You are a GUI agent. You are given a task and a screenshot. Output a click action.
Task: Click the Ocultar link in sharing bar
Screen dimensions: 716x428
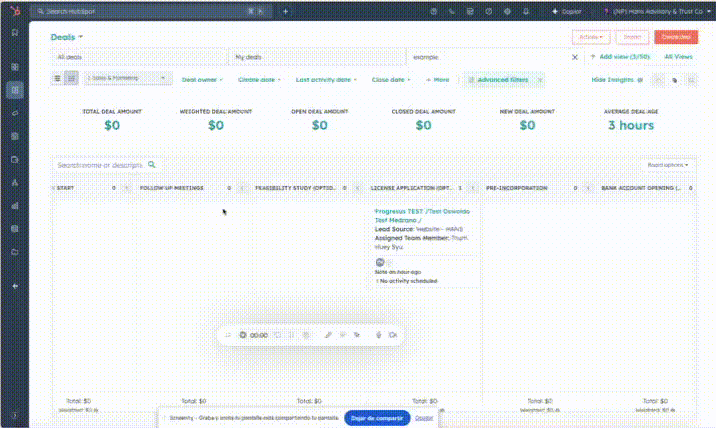pyautogui.click(x=424, y=418)
